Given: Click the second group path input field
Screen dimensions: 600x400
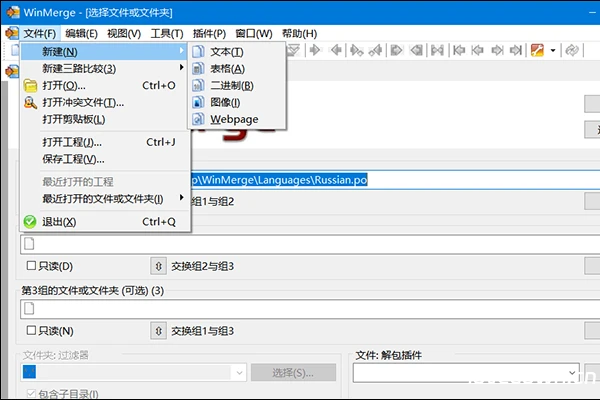Looking at the screenshot, I should click(x=310, y=244).
